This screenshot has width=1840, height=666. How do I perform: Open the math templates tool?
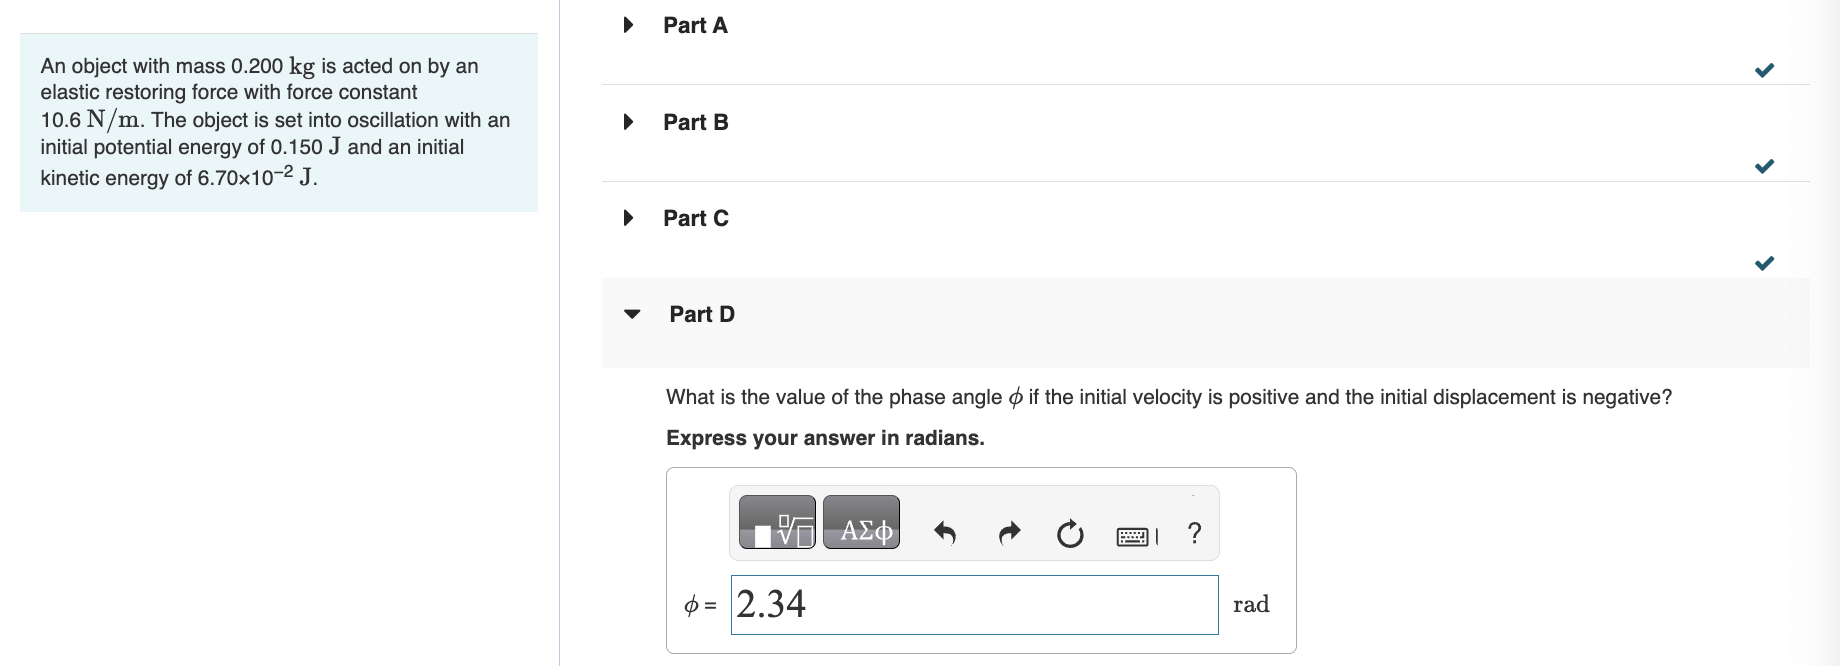(777, 522)
